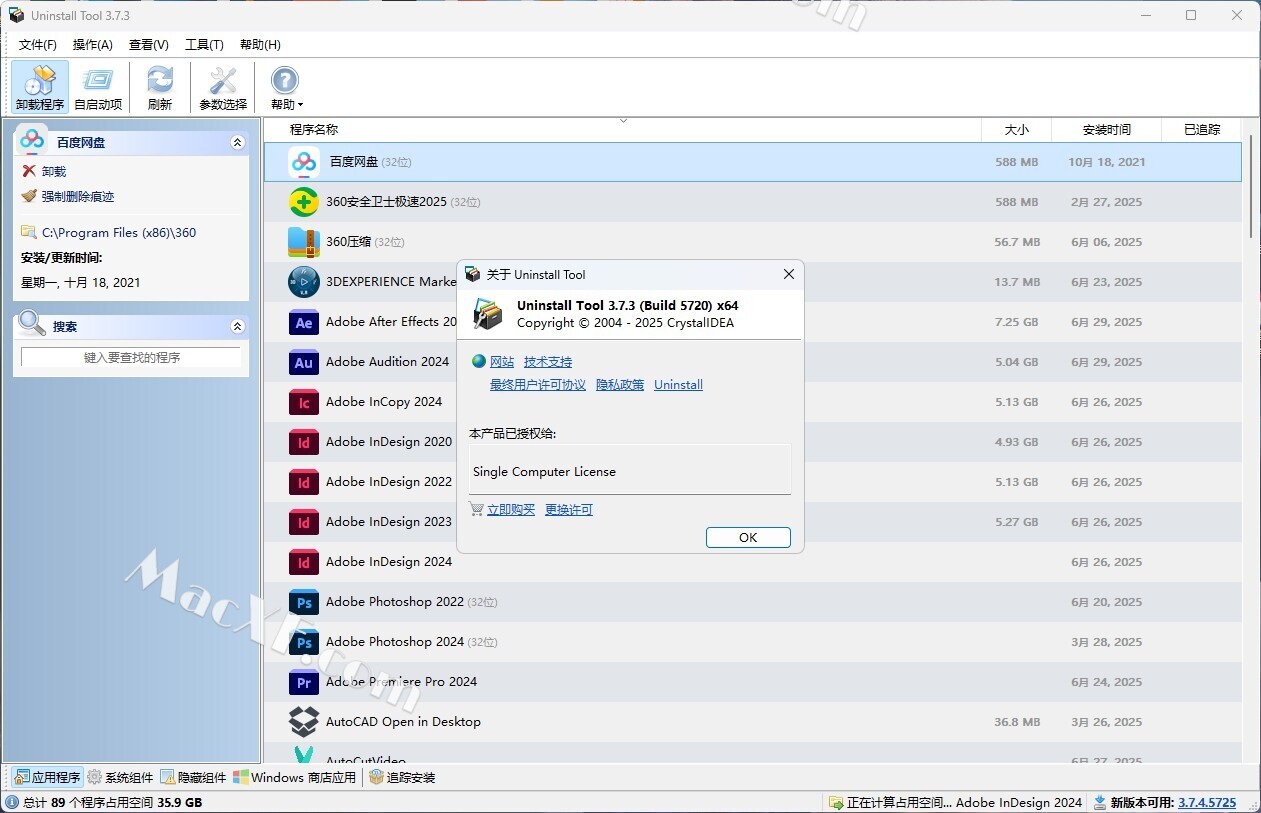Collapse the 搜索 sidebar panel
The height and width of the screenshot is (813, 1261).
coord(237,326)
